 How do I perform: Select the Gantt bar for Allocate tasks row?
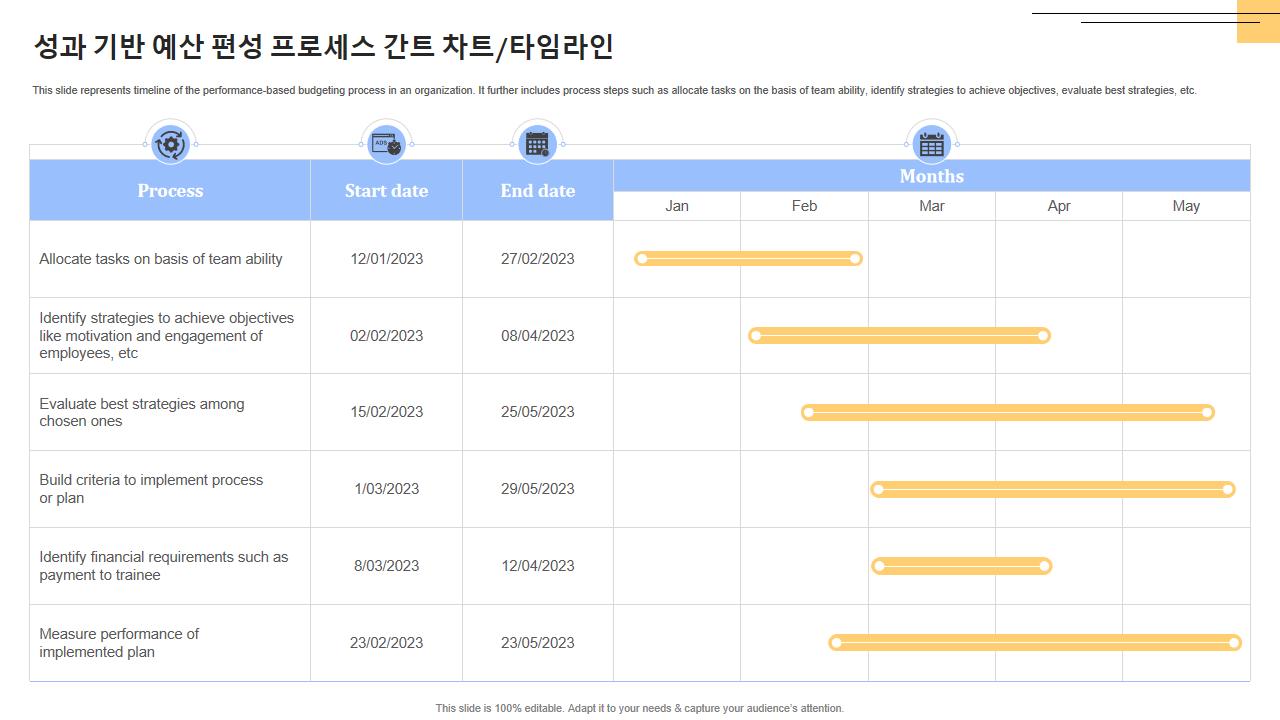coord(748,259)
